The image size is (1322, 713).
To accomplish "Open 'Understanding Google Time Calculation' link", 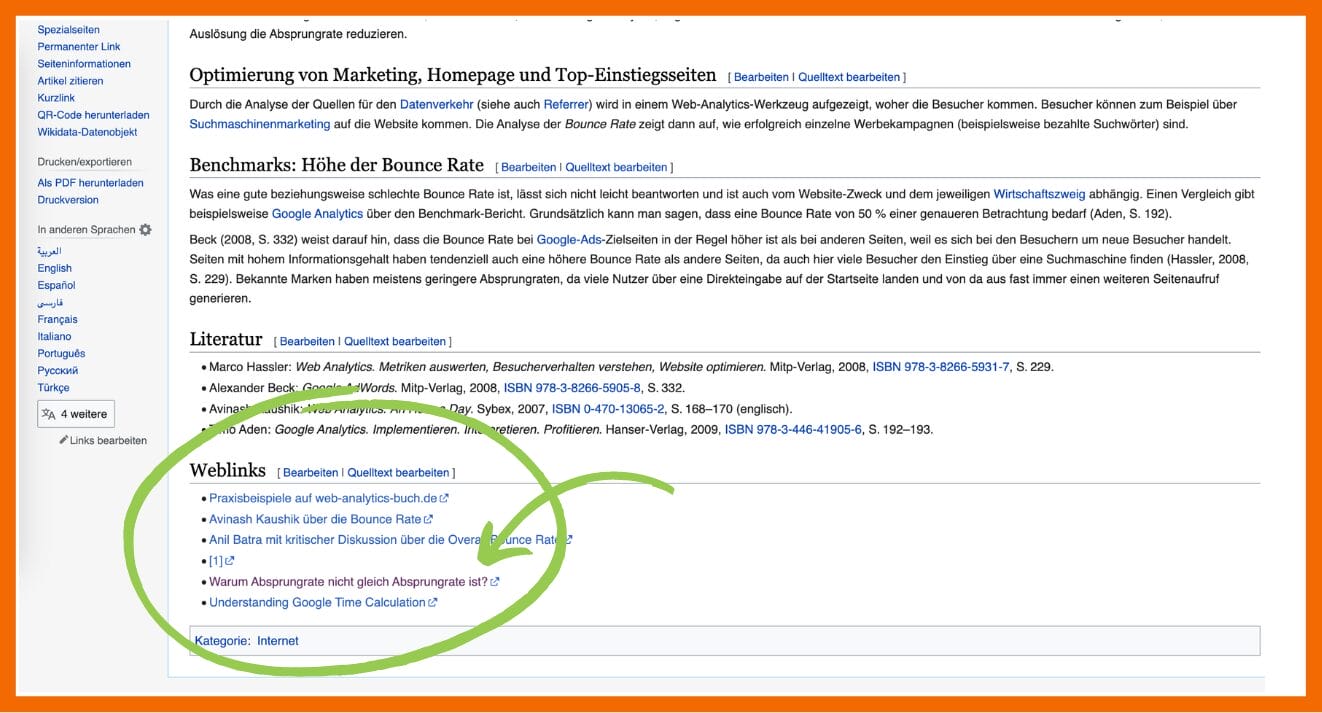I will [317, 602].
